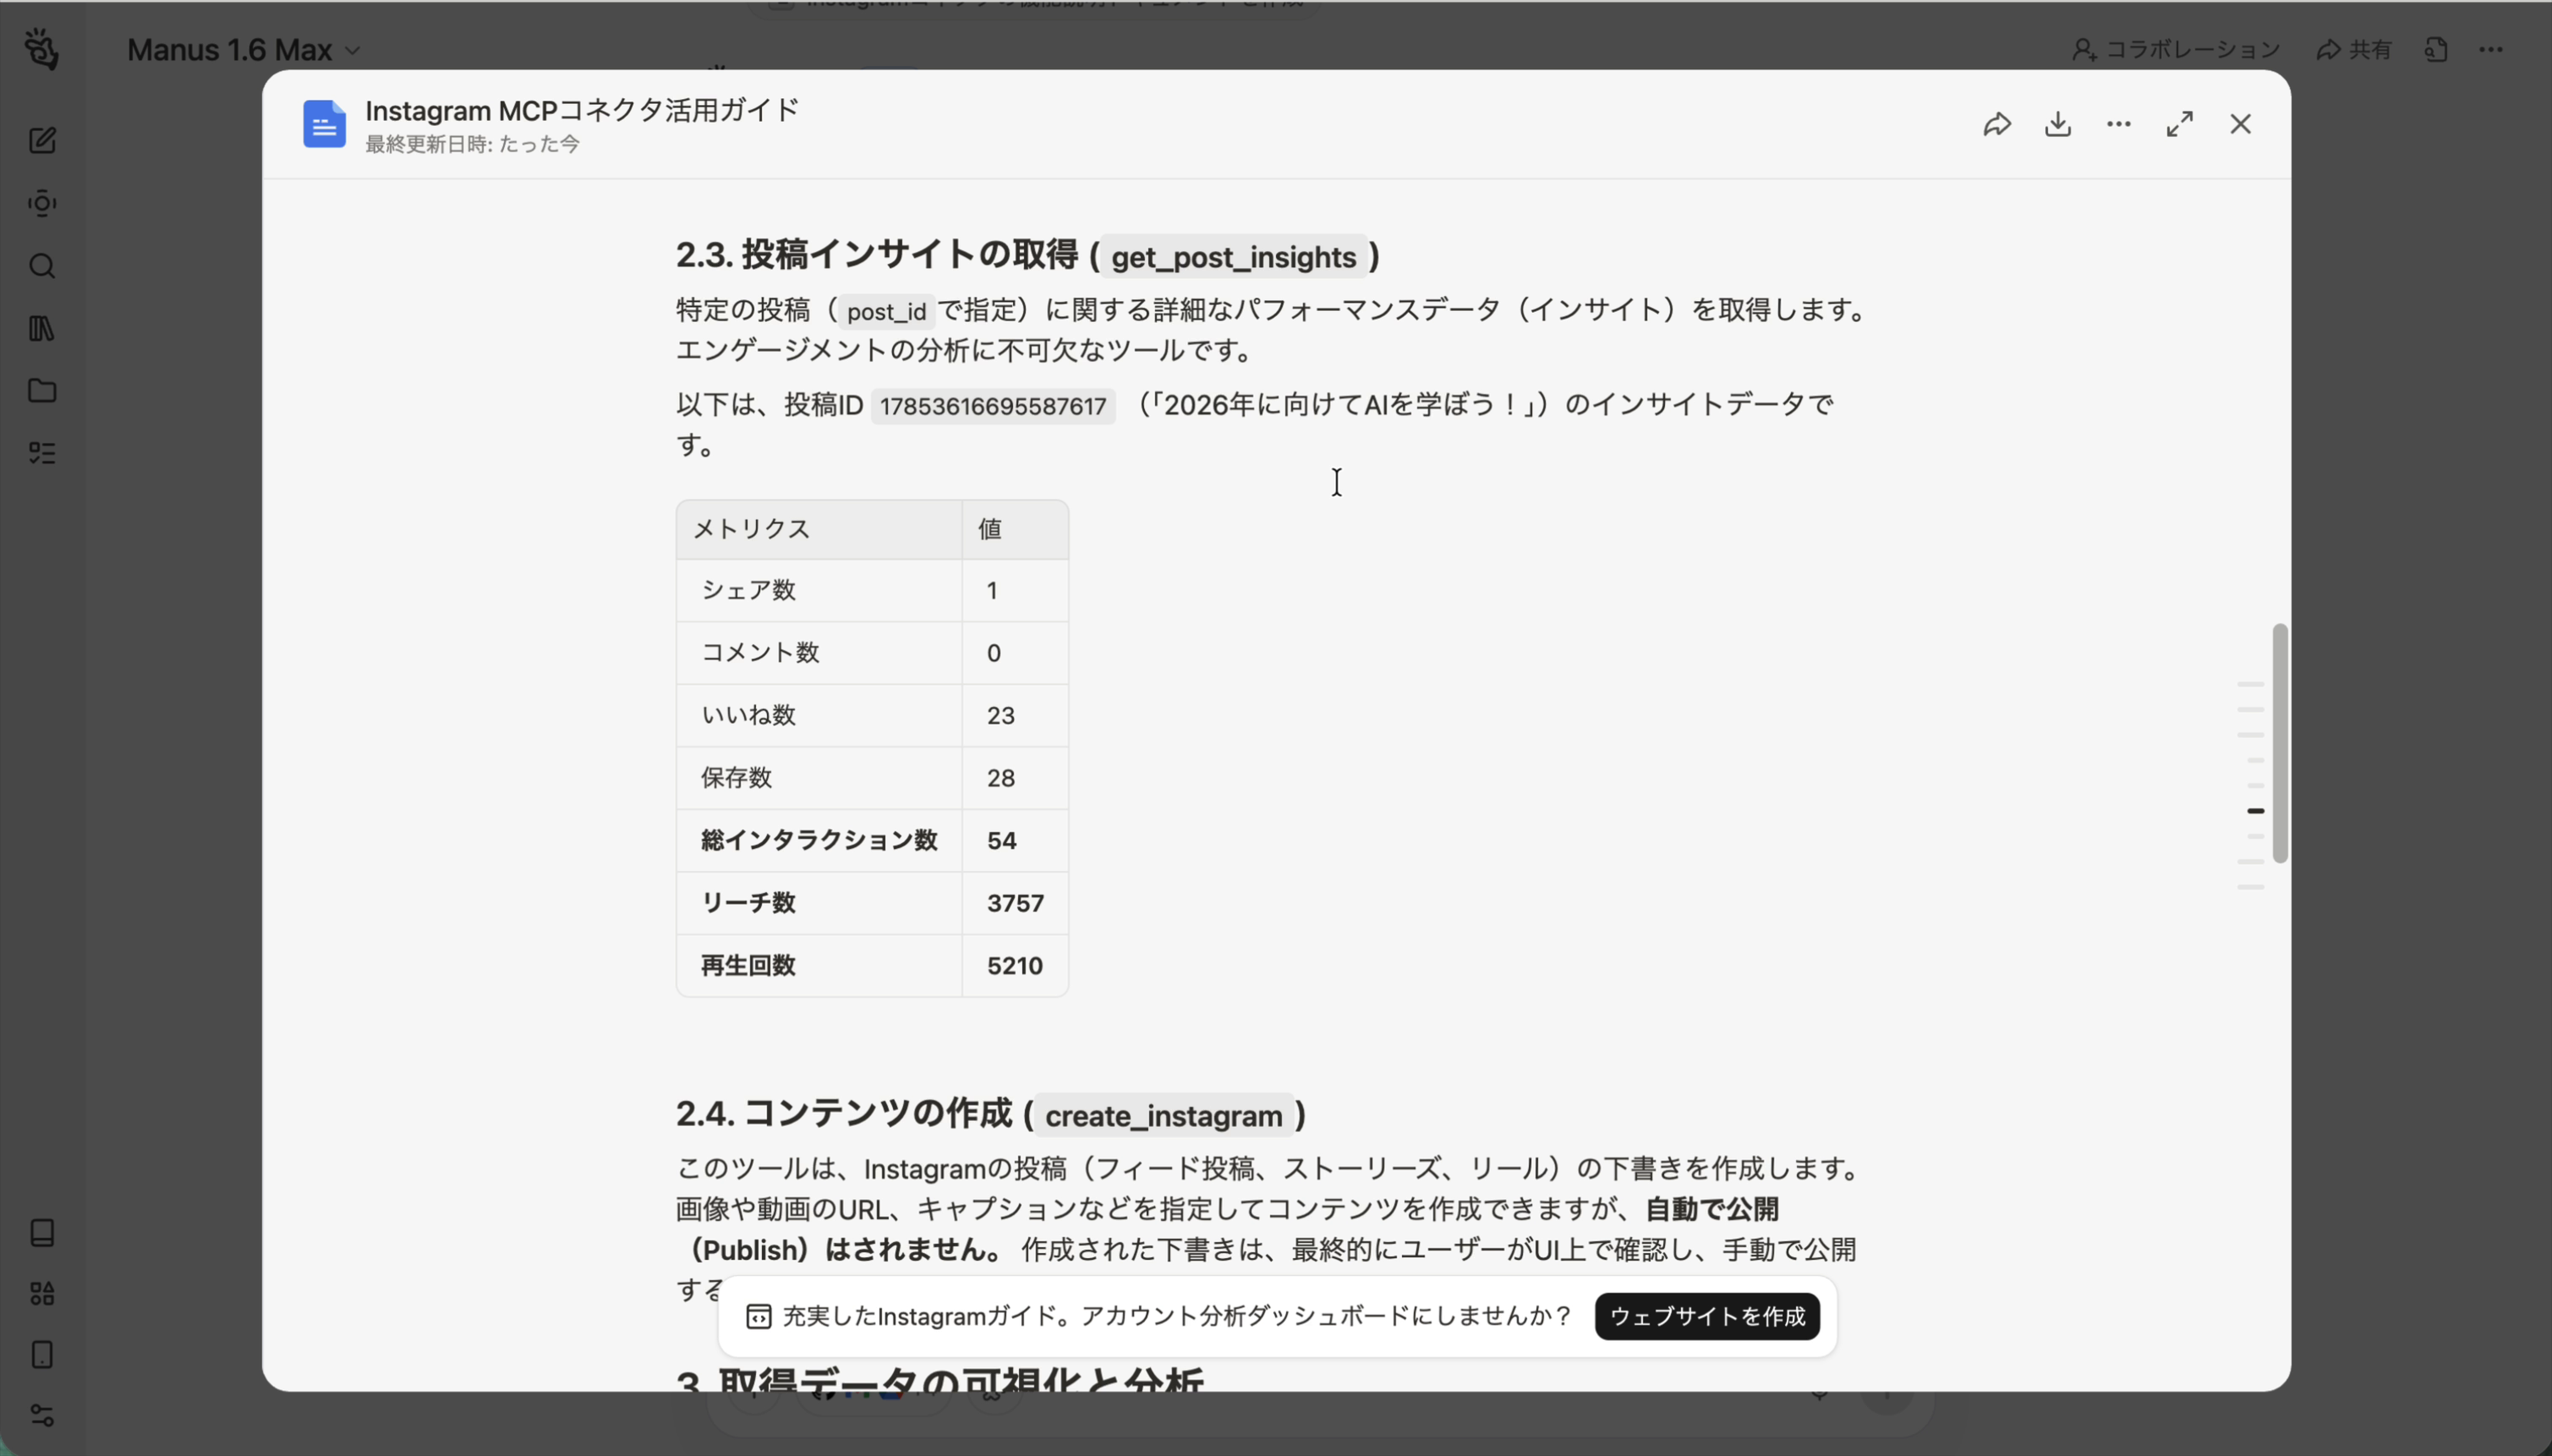Open the task checklist icon in sidebar
Viewport: 2552px width, 1456px height.
(x=41, y=453)
